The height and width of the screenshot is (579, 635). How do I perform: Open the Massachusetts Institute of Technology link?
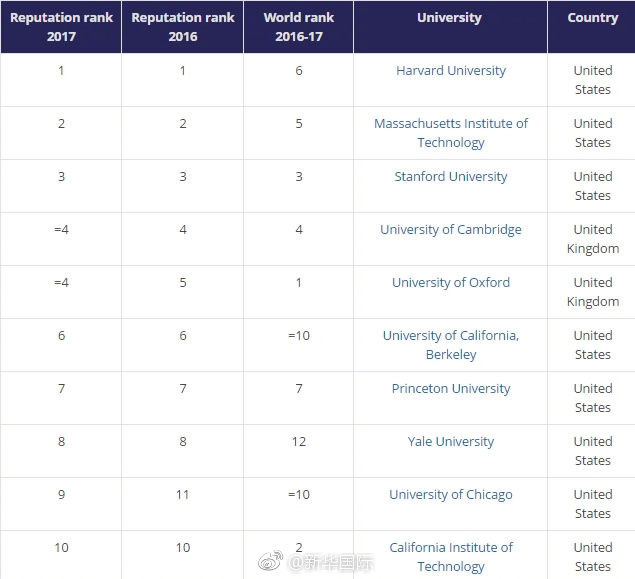pyautogui.click(x=451, y=133)
